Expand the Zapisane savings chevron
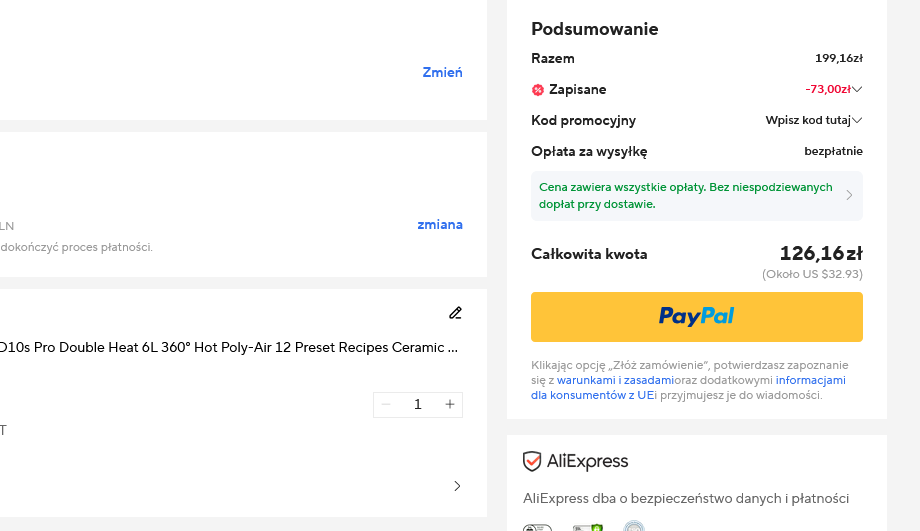920x531 pixels. [857, 89]
